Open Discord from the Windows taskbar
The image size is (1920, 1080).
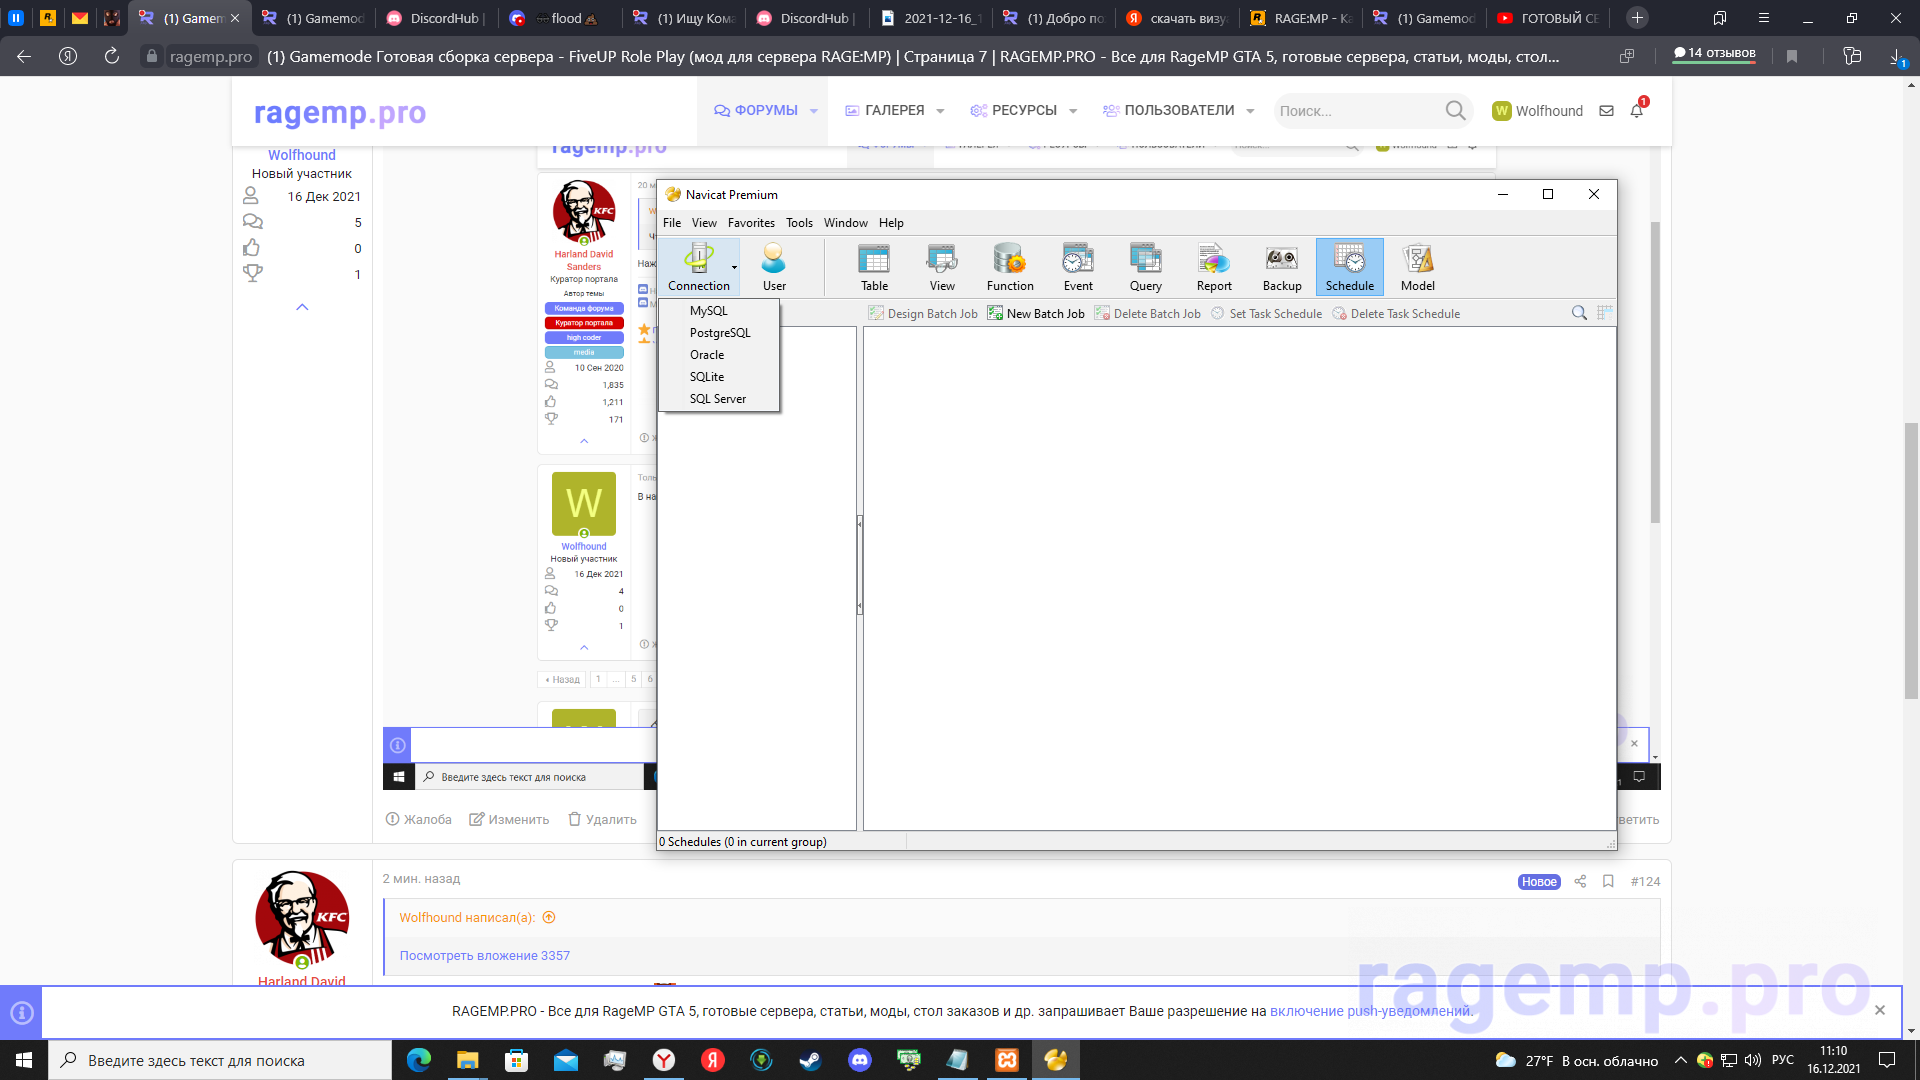point(860,1060)
